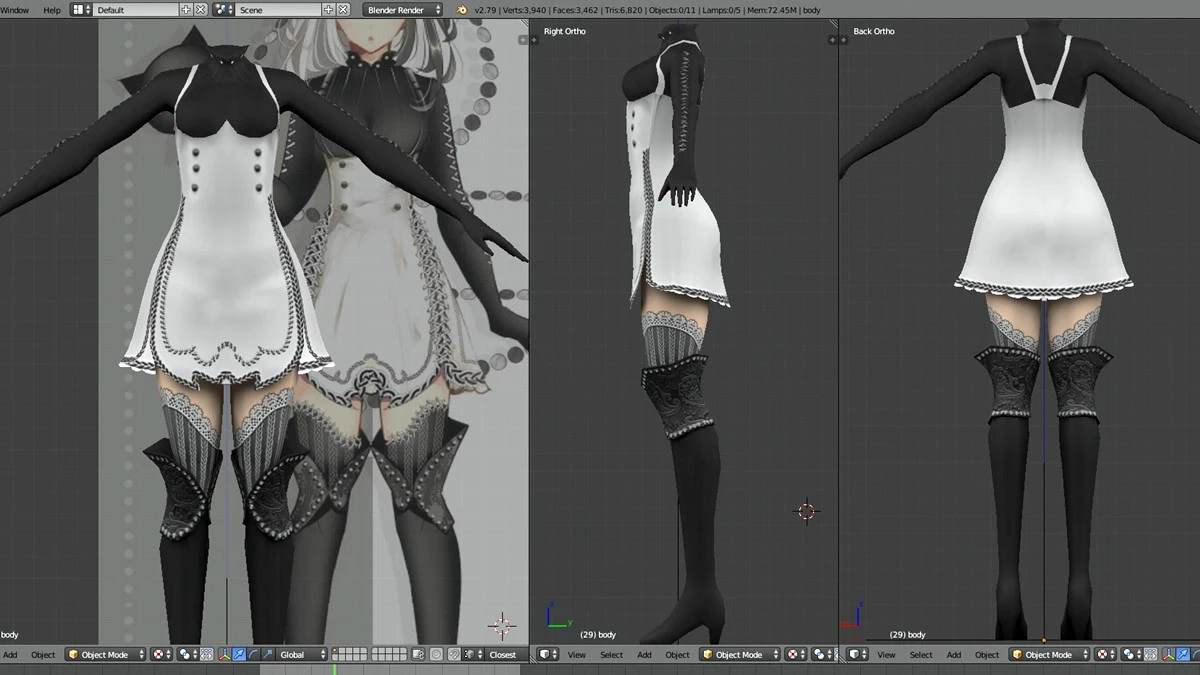Open Select menu in Back Ortho viewport

coord(921,655)
